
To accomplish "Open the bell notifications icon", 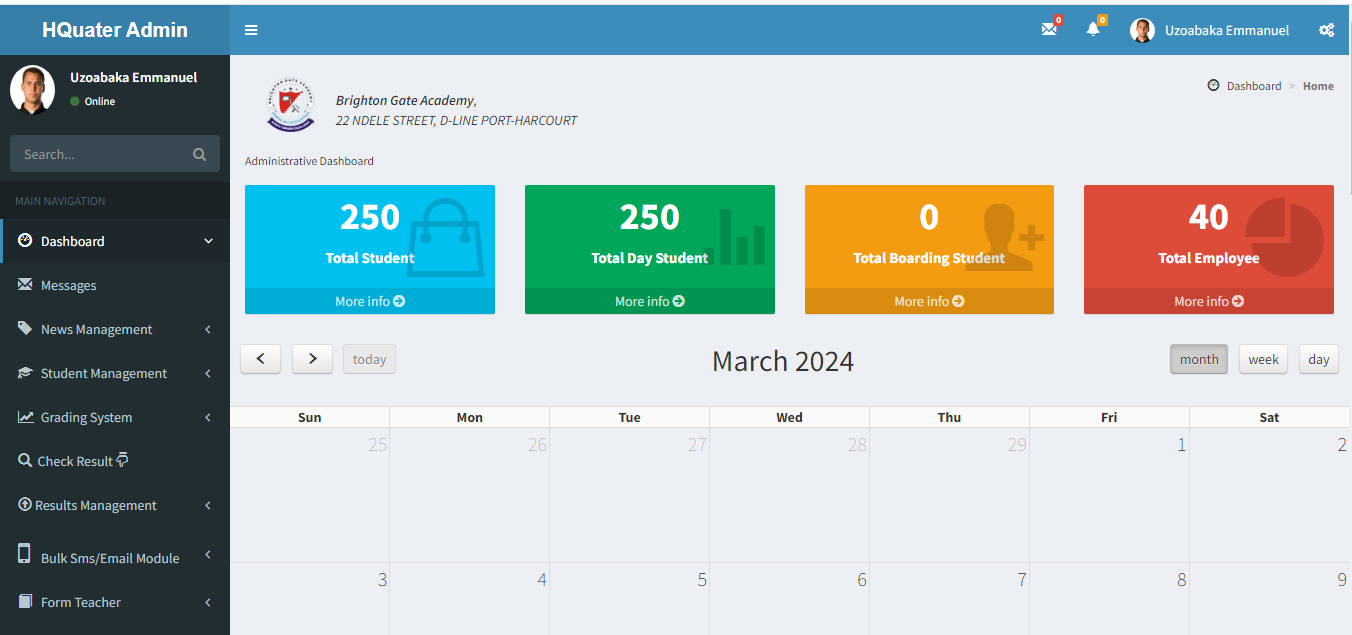I will 1093,30.
